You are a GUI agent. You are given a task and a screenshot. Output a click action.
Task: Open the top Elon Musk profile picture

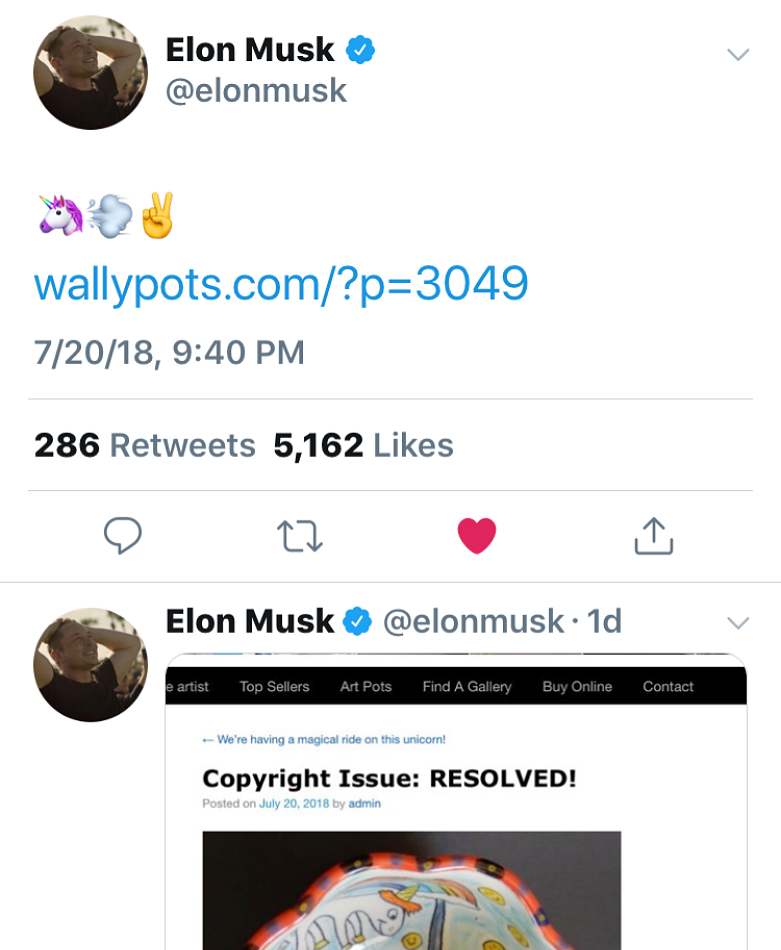point(90,72)
